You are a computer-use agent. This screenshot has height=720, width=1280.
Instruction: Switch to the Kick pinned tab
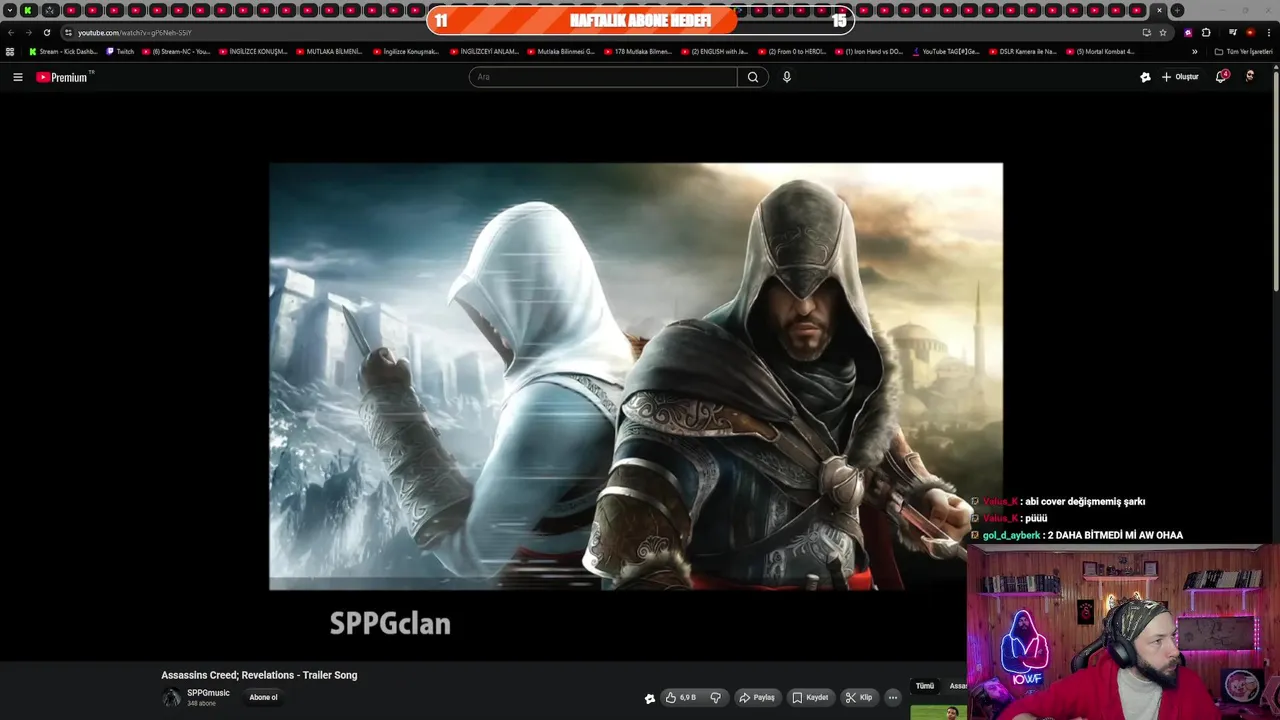coord(28,10)
